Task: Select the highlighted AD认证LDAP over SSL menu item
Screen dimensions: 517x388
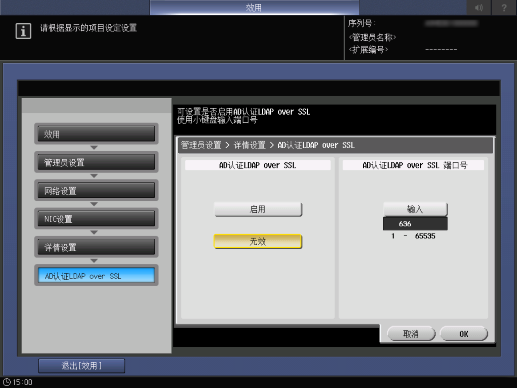Action: click(x=96, y=275)
